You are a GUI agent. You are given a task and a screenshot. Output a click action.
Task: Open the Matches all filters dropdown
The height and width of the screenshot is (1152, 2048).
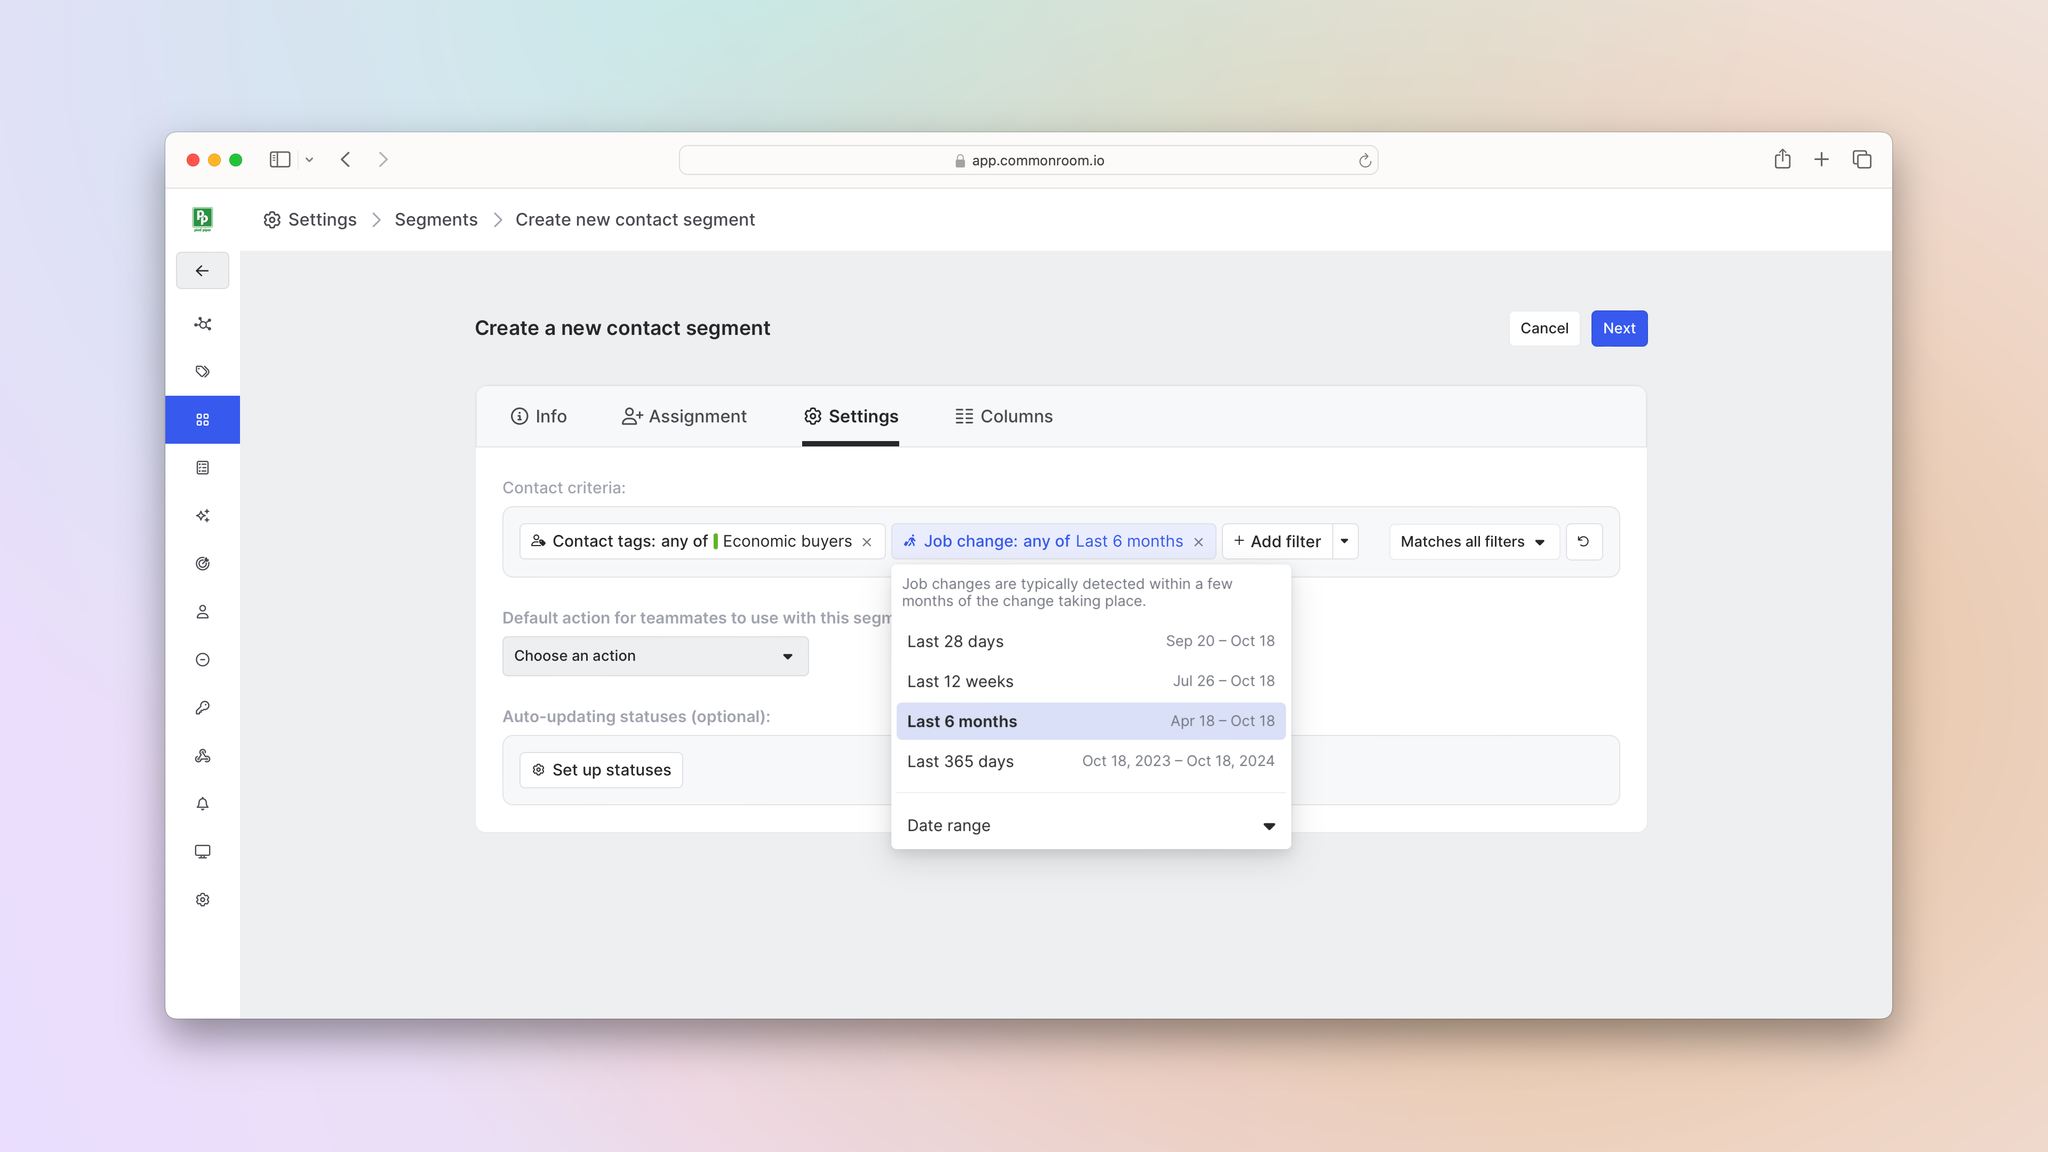coord(1473,541)
